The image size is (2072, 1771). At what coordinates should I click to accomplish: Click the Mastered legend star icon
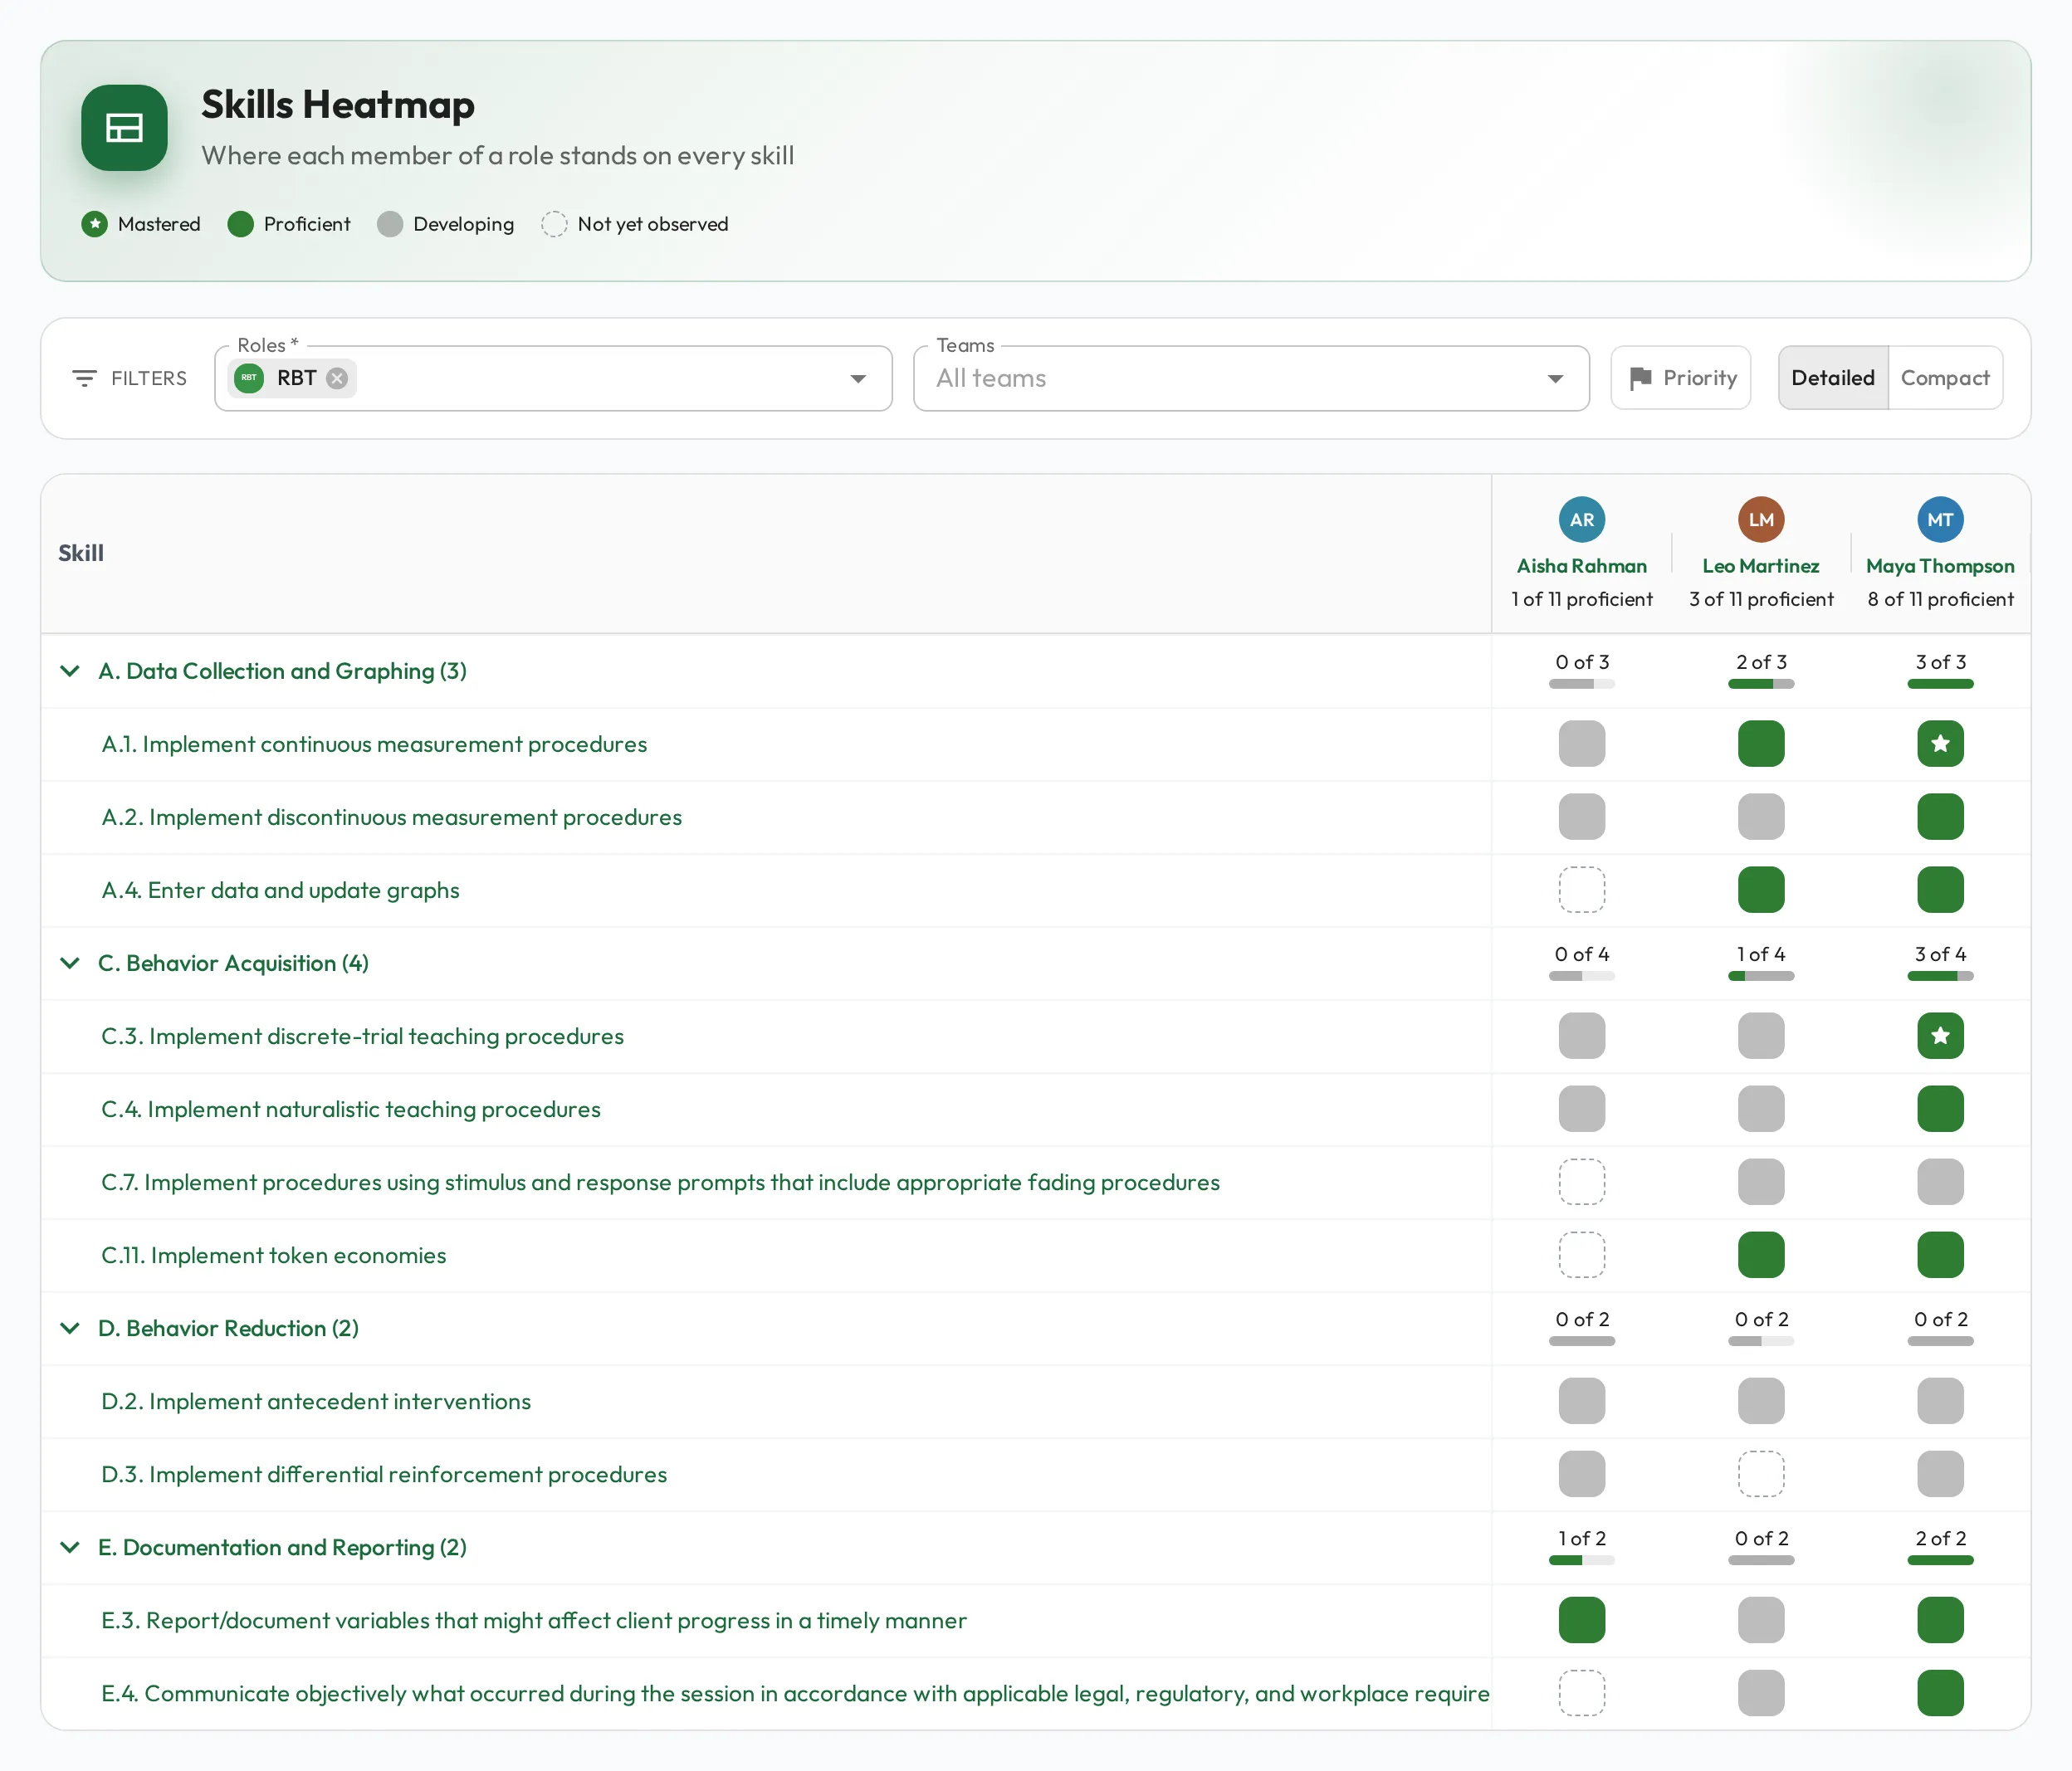coord(95,224)
